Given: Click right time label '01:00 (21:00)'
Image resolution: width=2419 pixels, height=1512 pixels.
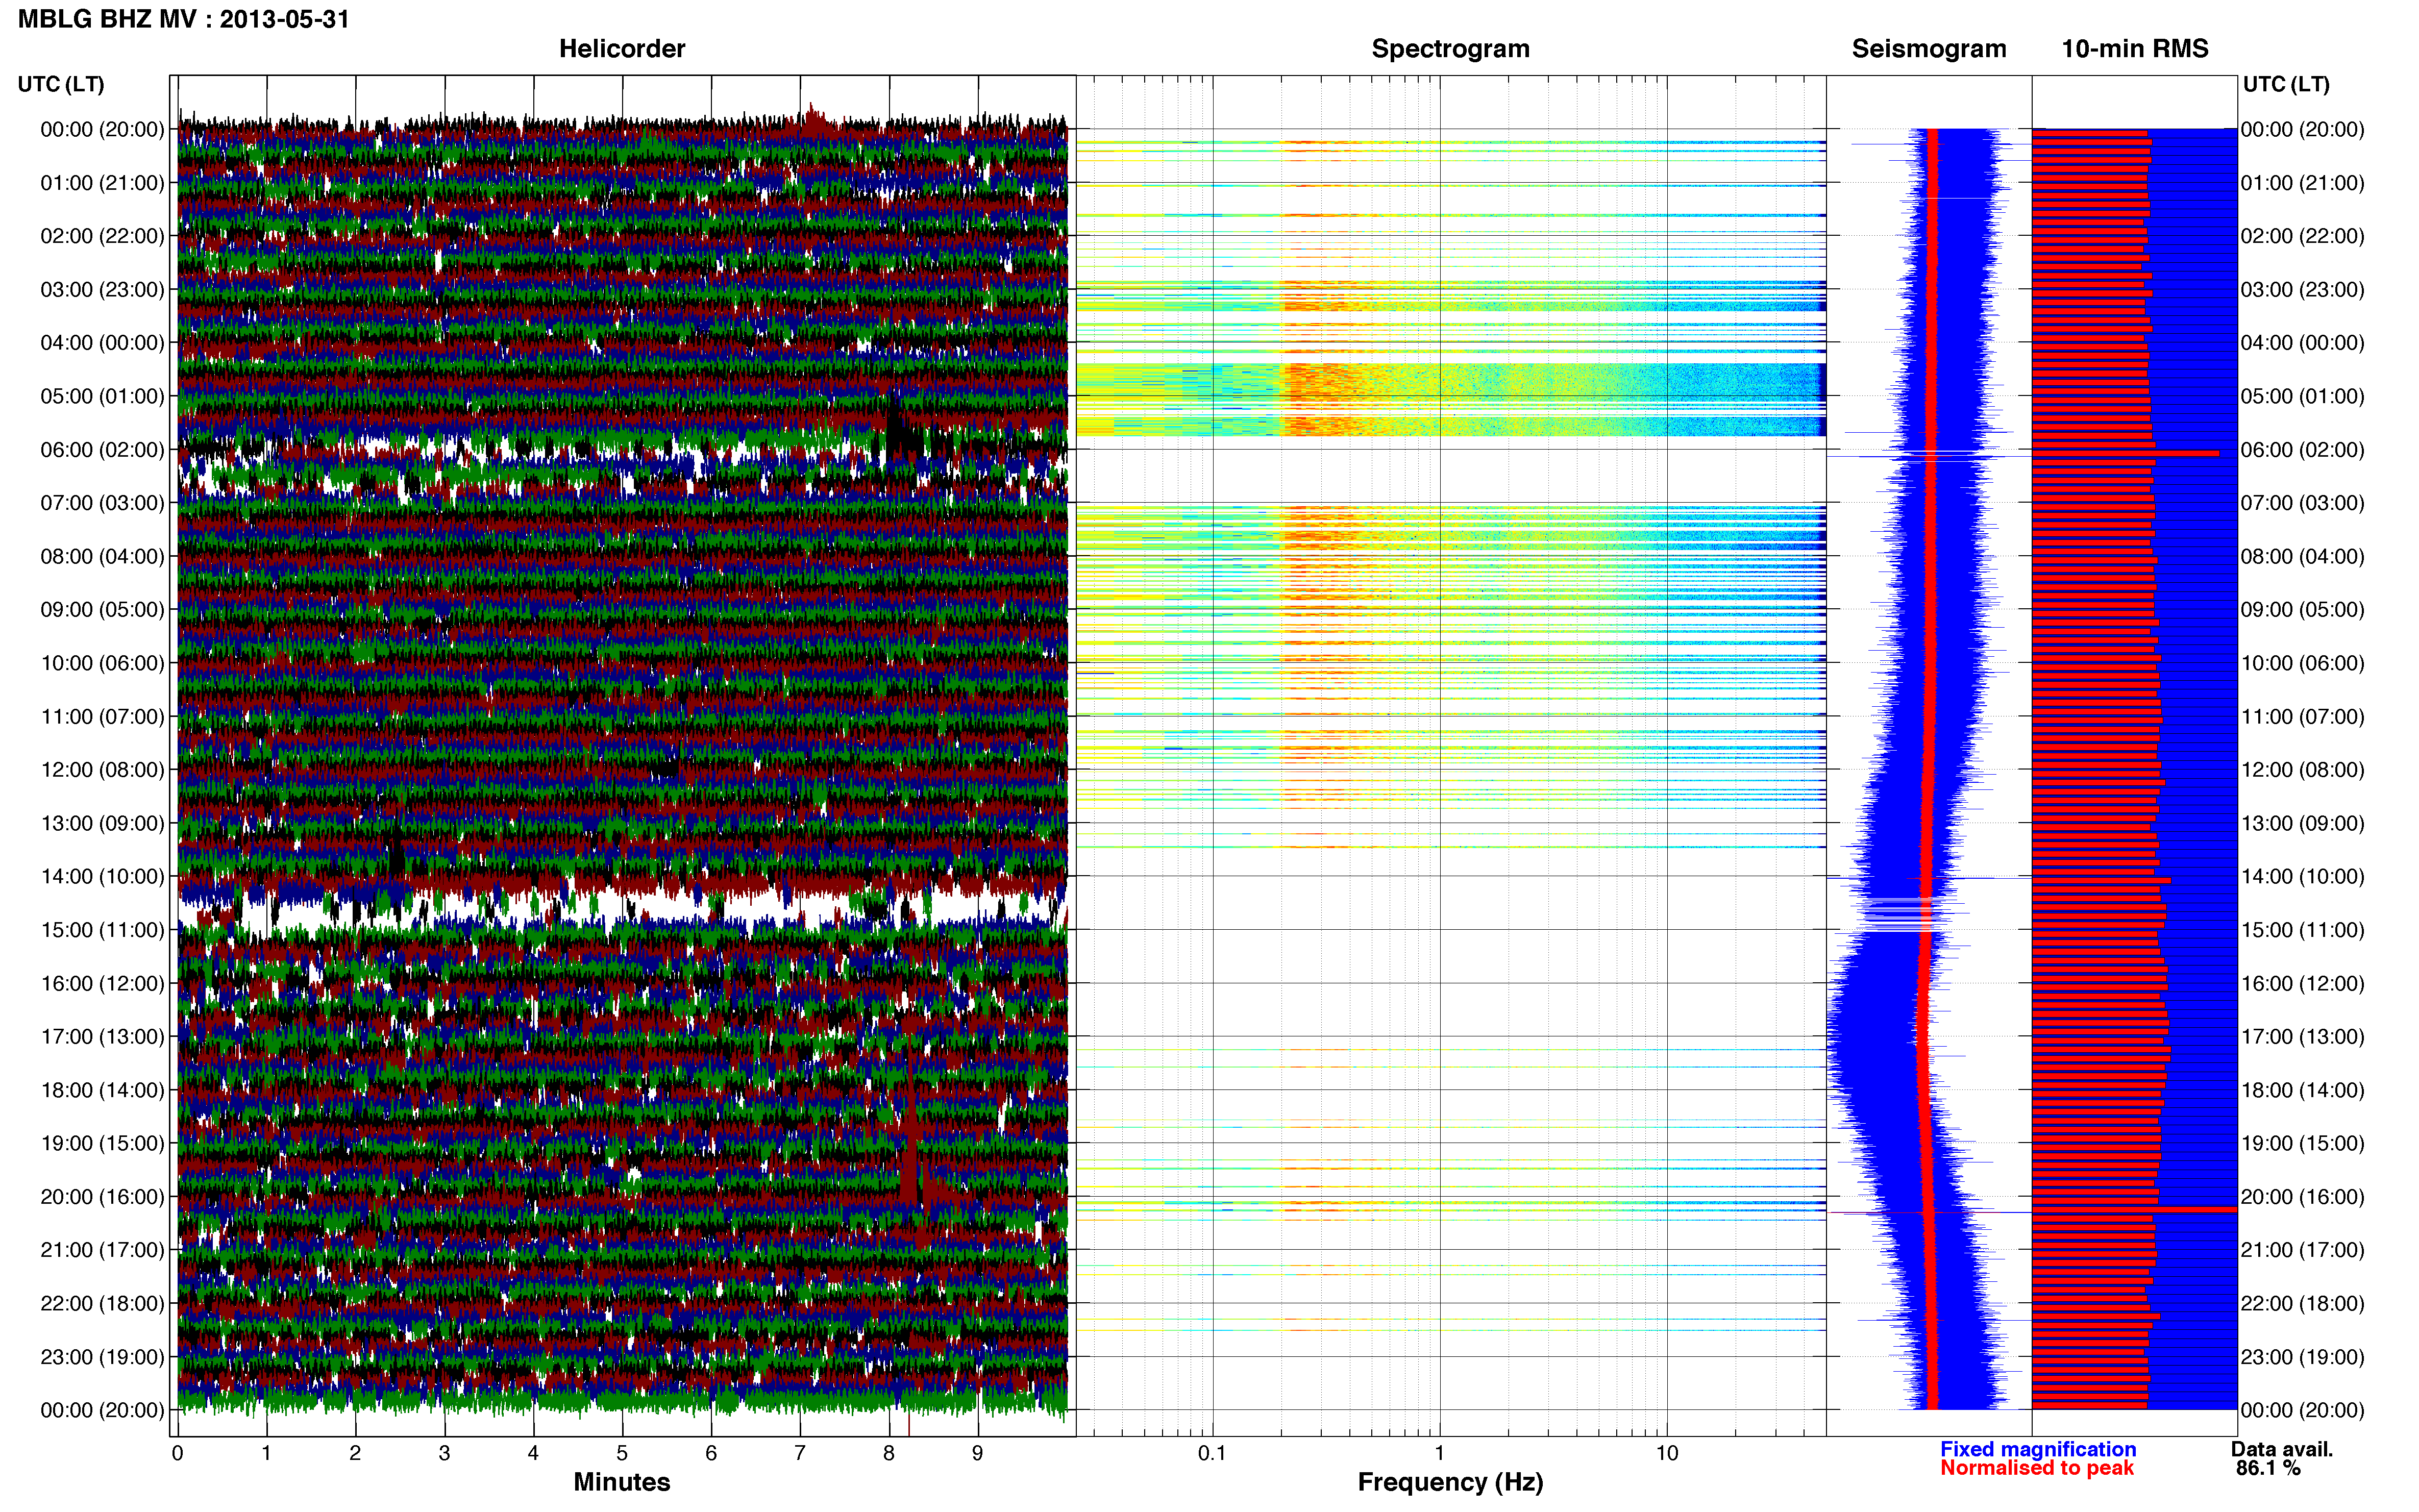Looking at the screenshot, I should (2302, 183).
